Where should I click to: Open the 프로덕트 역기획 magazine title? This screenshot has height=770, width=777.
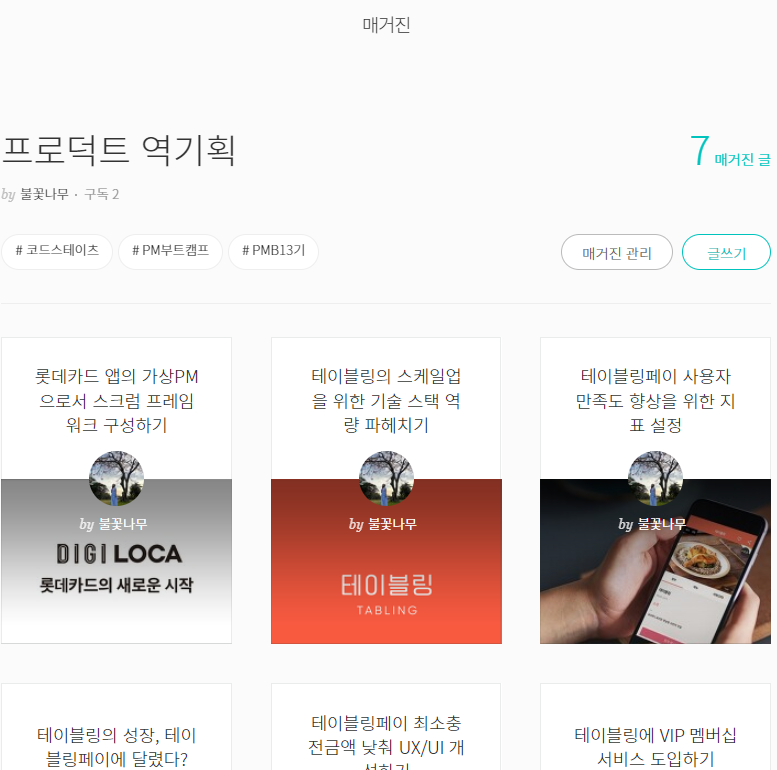click(x=119, y=150)
